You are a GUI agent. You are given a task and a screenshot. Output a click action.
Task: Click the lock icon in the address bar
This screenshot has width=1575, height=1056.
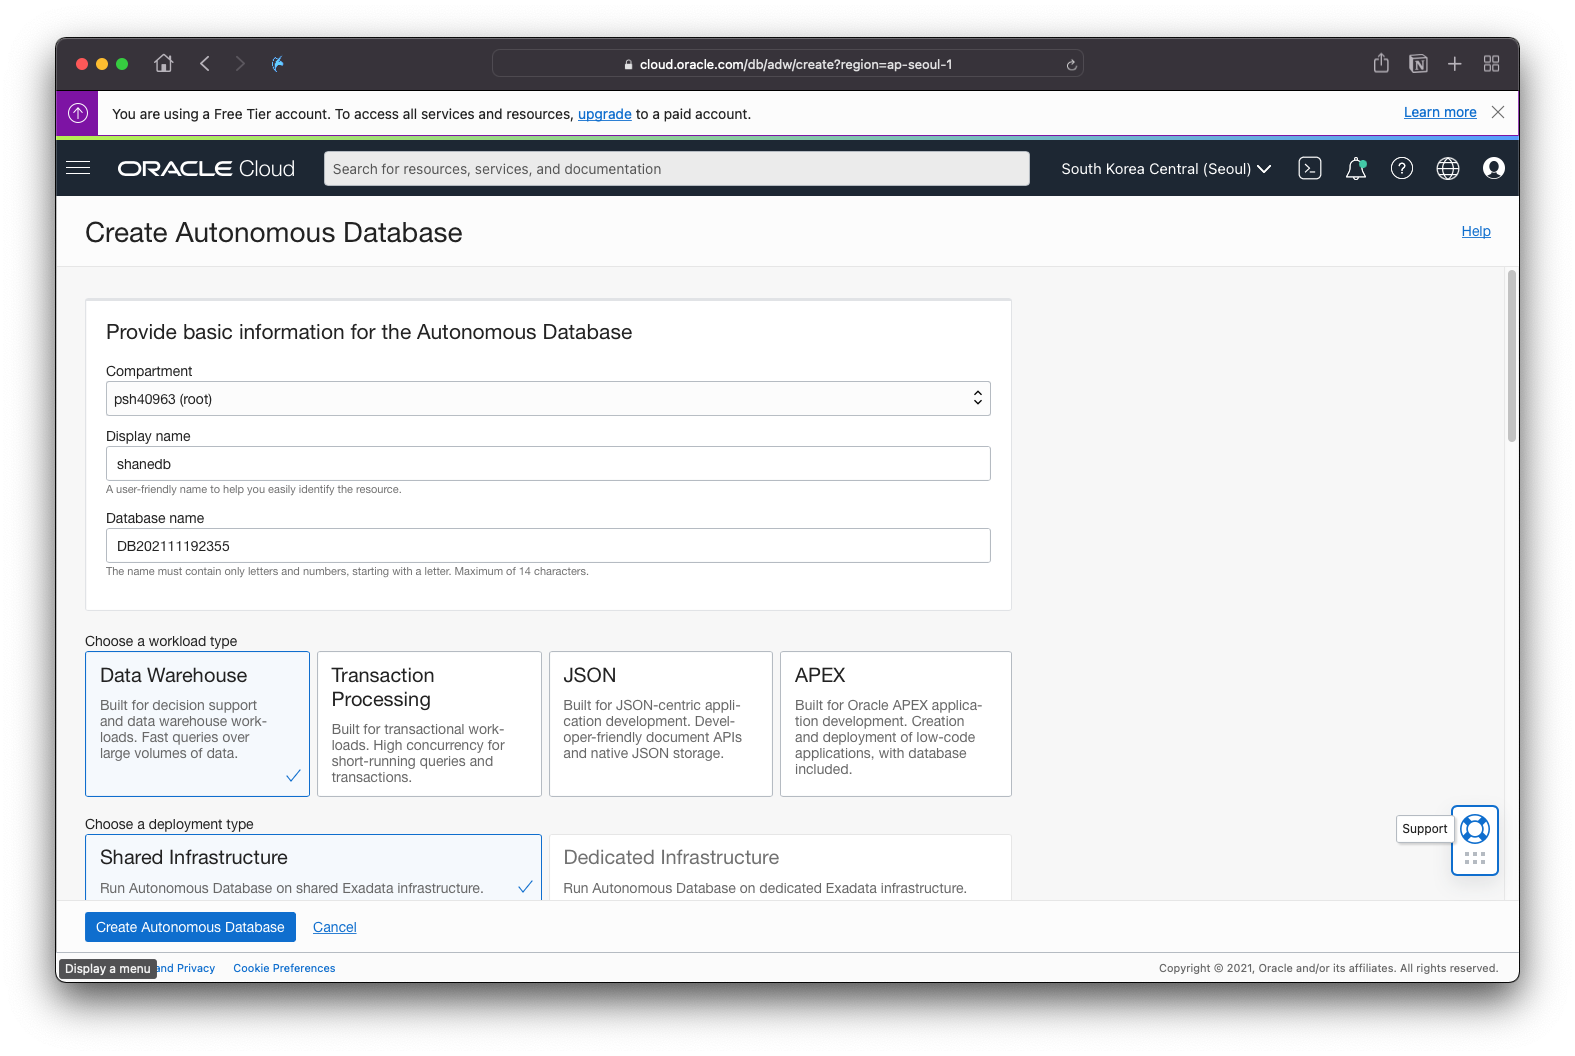coord(628,65)
